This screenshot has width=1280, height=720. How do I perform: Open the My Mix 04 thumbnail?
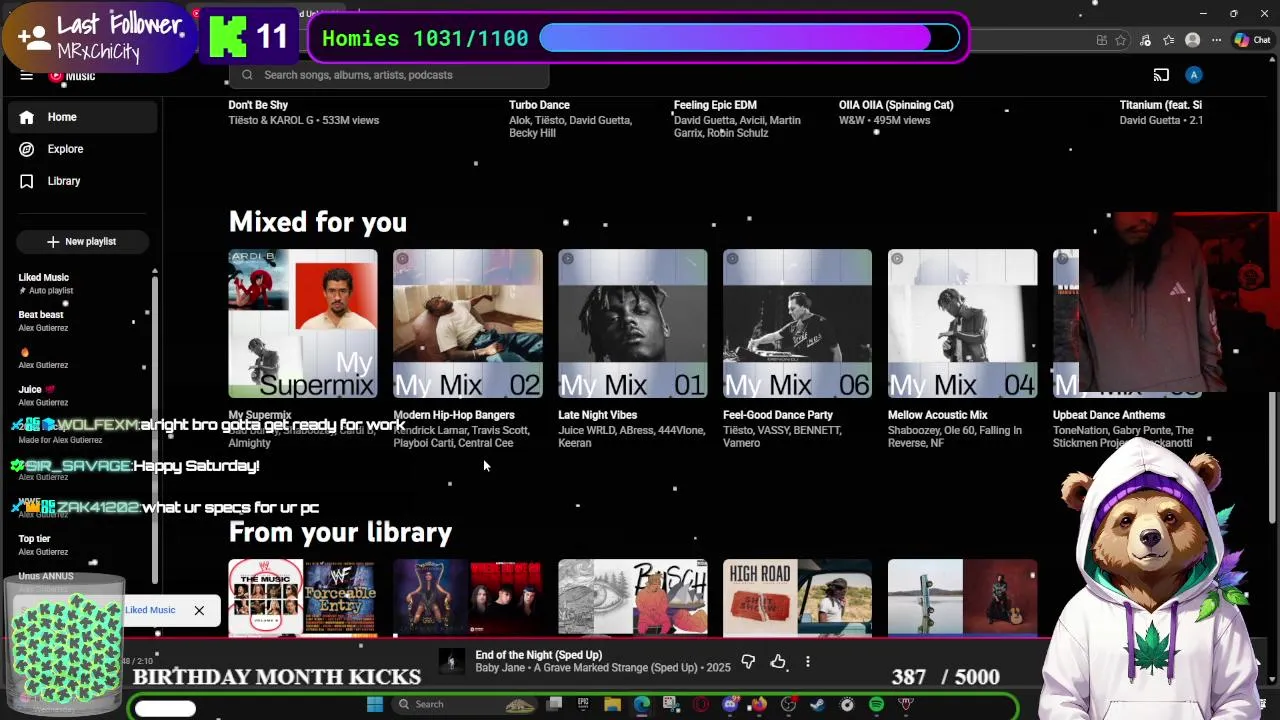(x=962, y=324)
